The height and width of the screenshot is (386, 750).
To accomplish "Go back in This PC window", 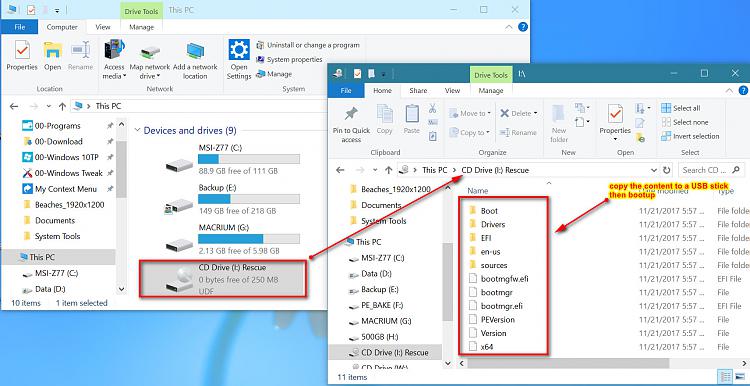I will pos(14,106).
